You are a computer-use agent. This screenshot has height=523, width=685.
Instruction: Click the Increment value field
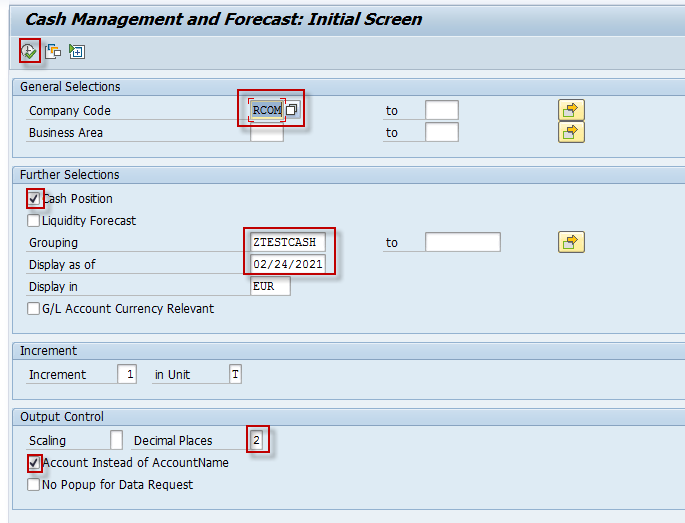click(127, 374)
